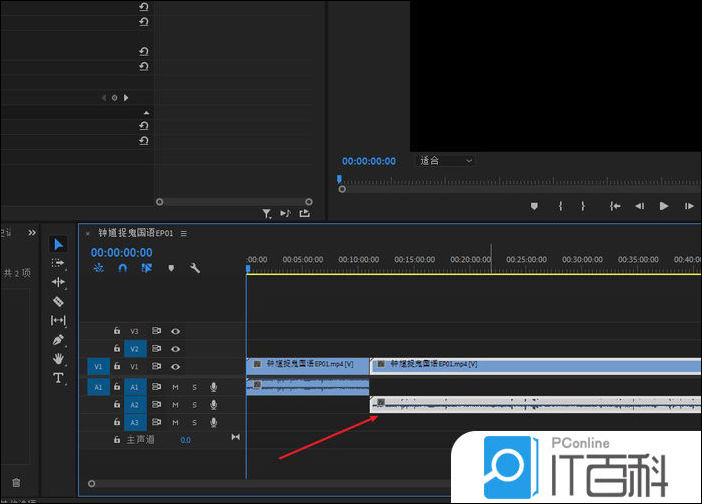Toggle lock on V3 track
The width and height of the screenshot is (702, 504).
point(117,331)
